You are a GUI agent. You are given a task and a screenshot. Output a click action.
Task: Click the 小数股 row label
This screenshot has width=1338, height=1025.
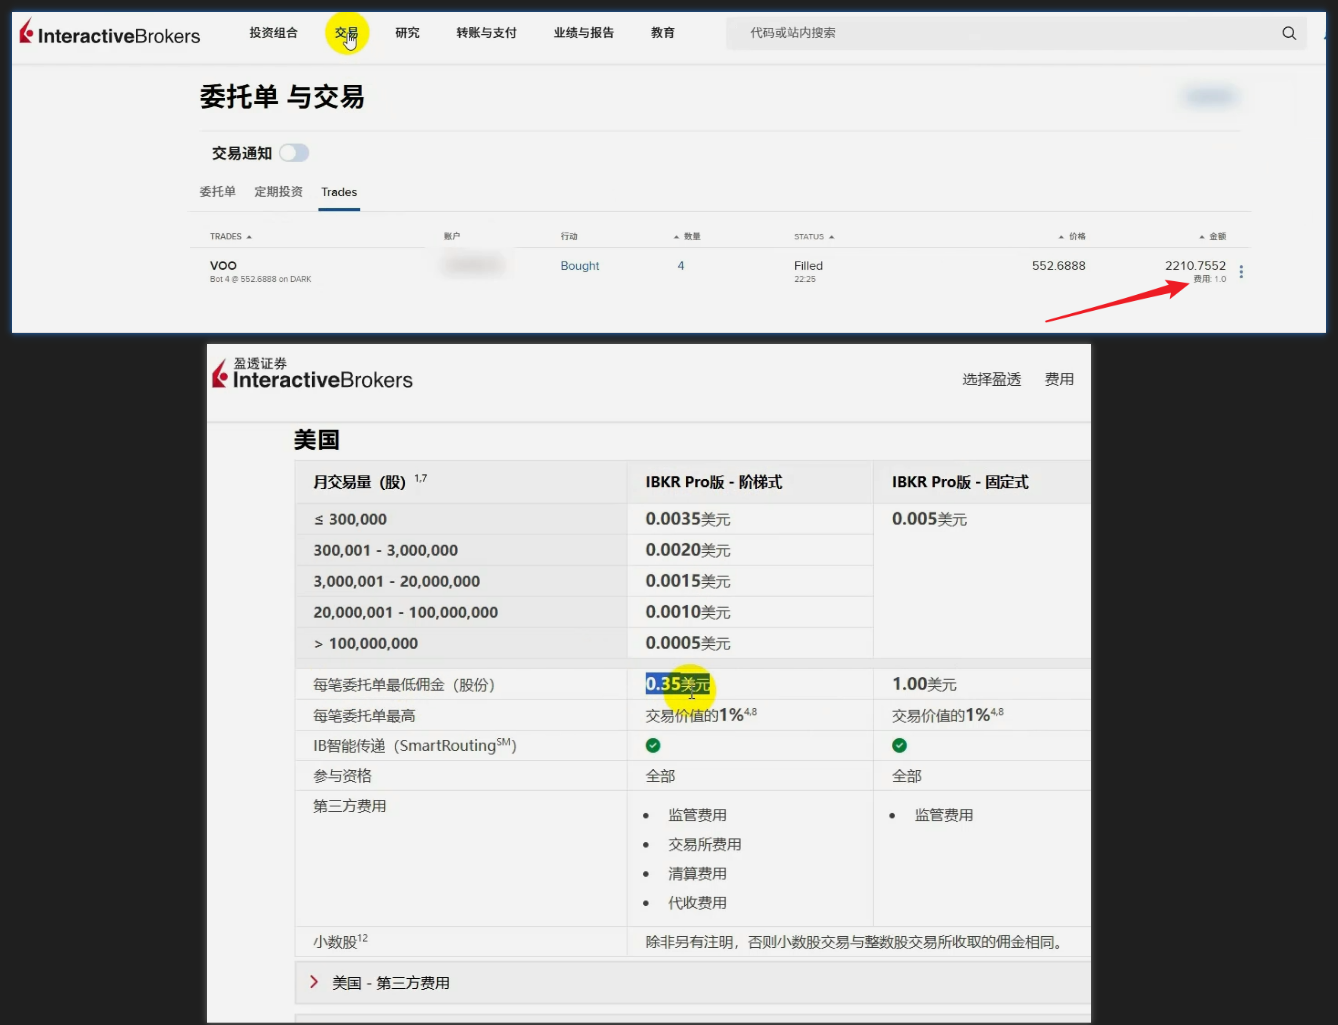tap(340, 941)
